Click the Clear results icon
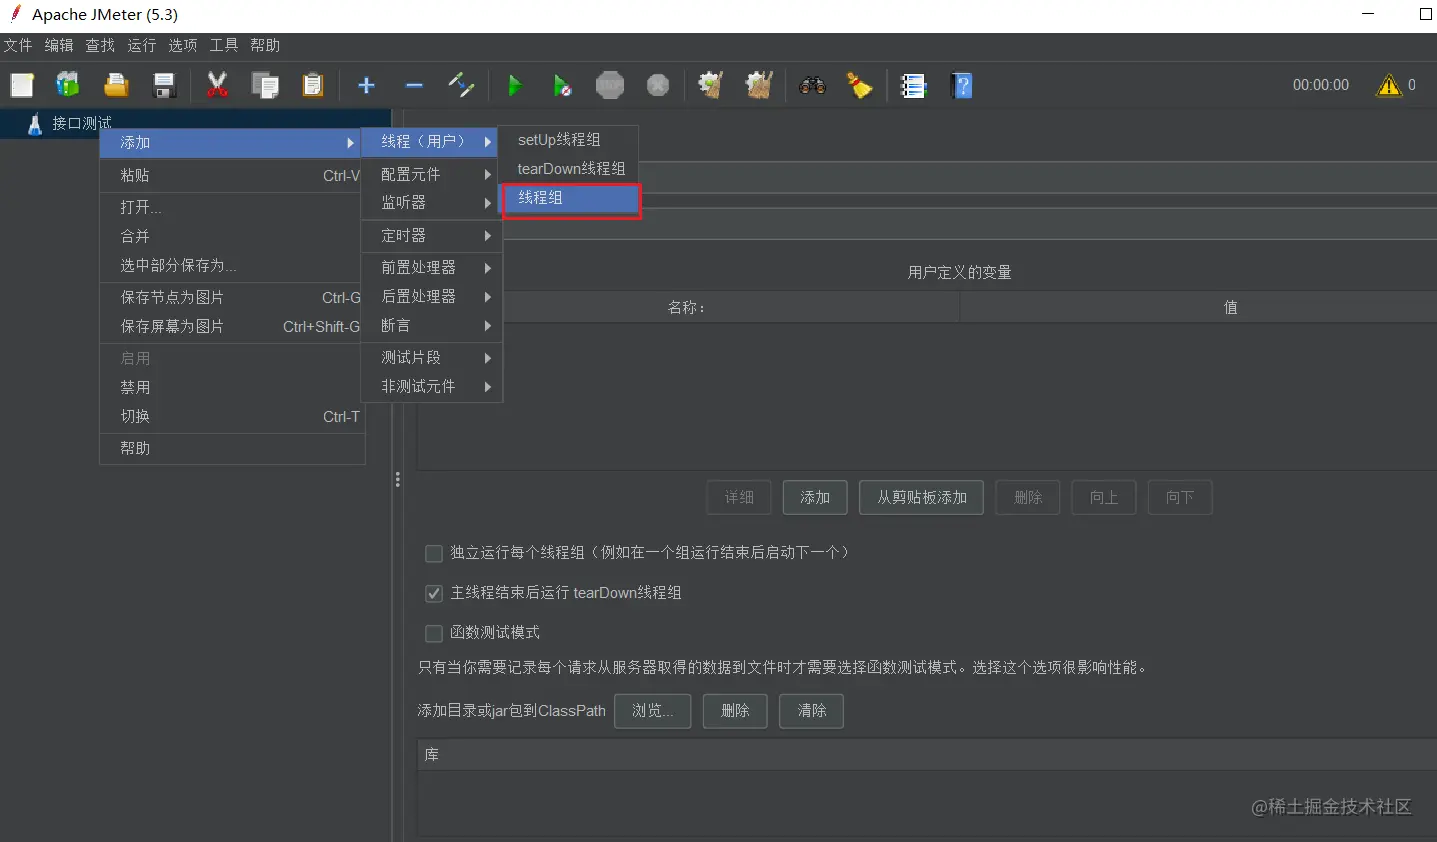Screen dimensions: 1437x842 711,86
